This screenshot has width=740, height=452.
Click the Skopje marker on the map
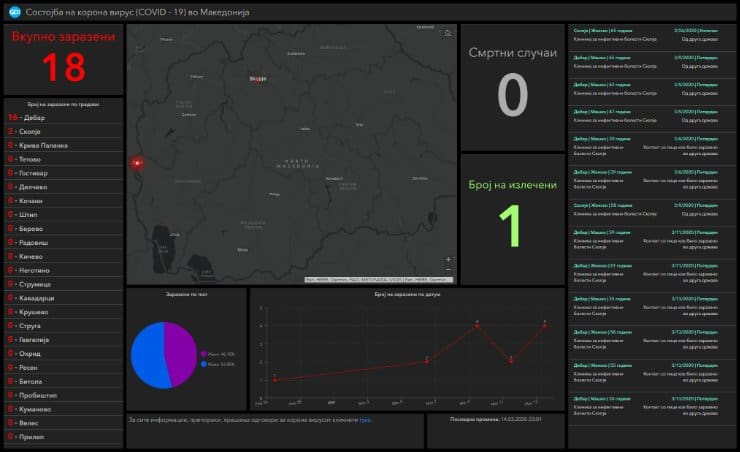pos(258,78)
